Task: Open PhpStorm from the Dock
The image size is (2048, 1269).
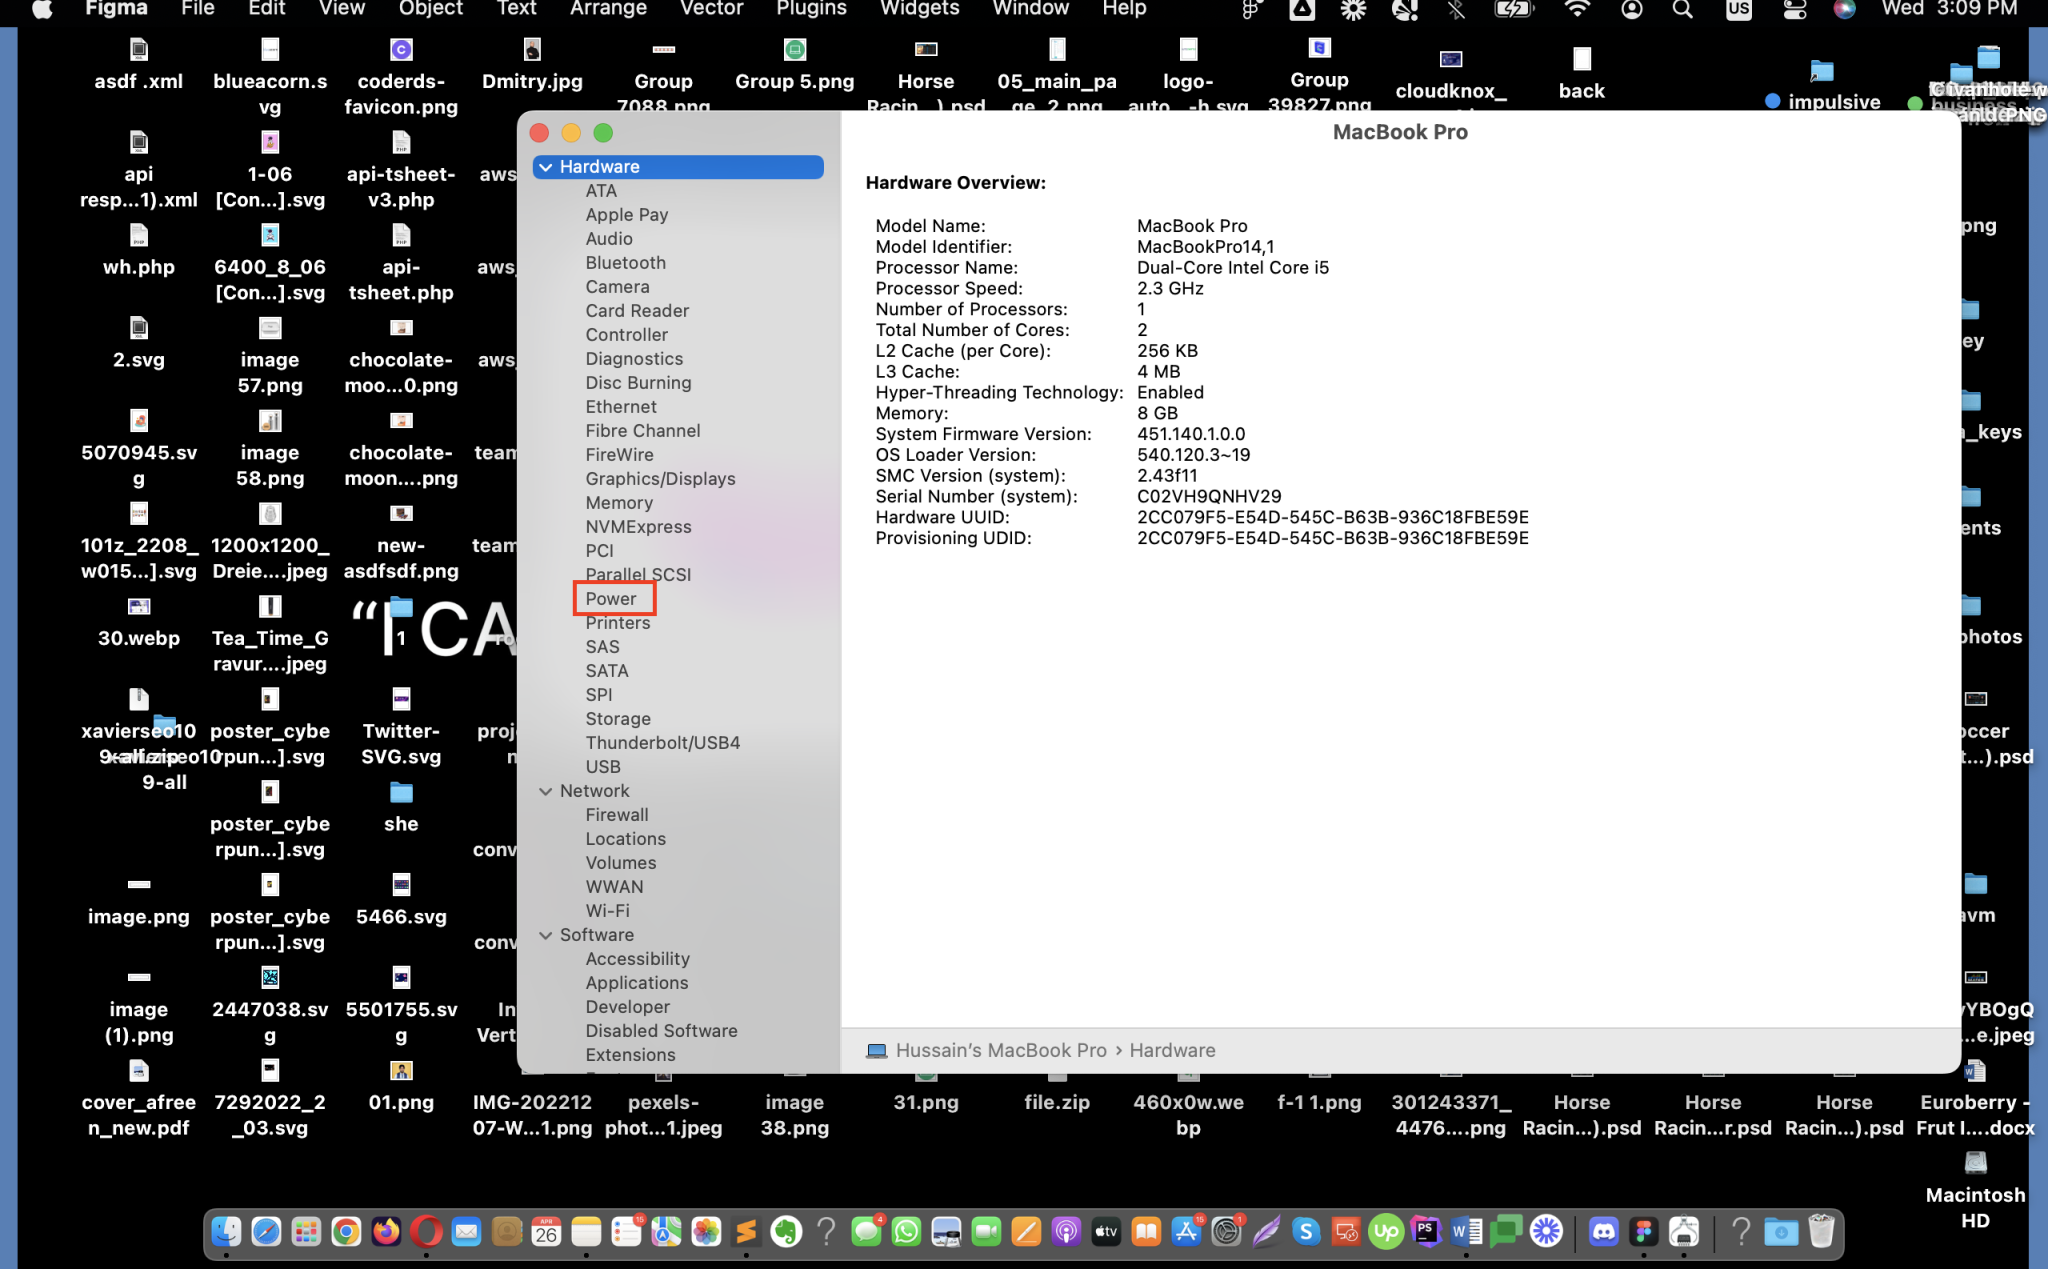Action: pos(1427,1232)
